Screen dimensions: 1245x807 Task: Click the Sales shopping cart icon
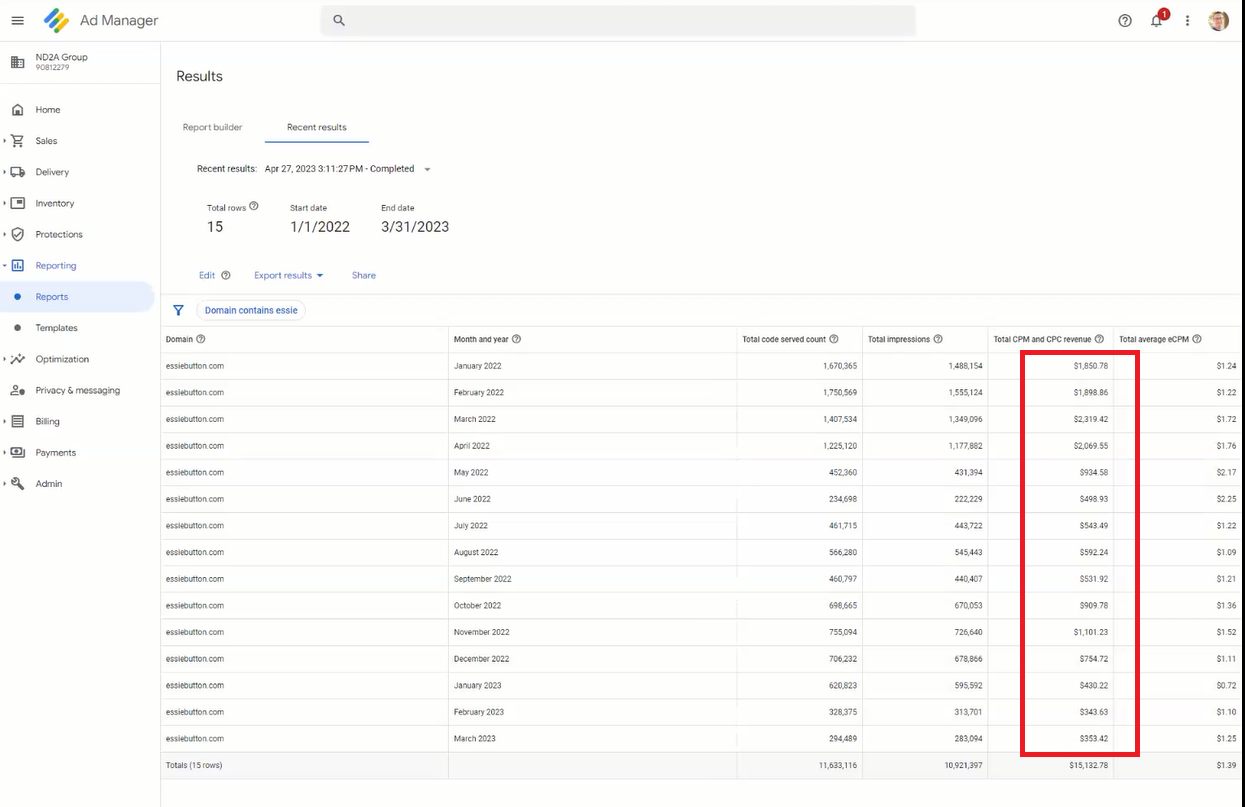click(17, 141)
